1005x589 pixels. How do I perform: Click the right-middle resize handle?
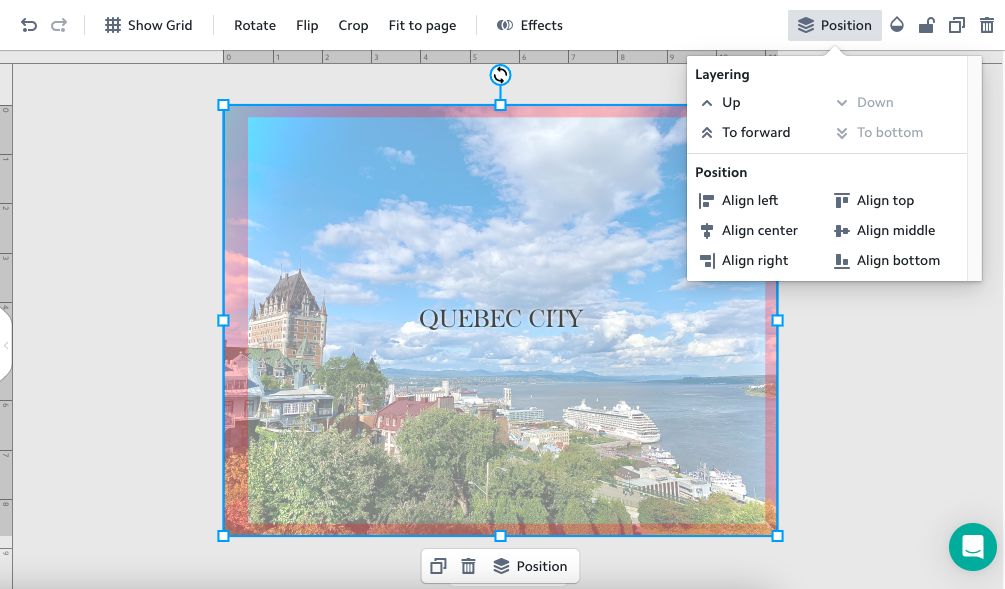[777, 320]
